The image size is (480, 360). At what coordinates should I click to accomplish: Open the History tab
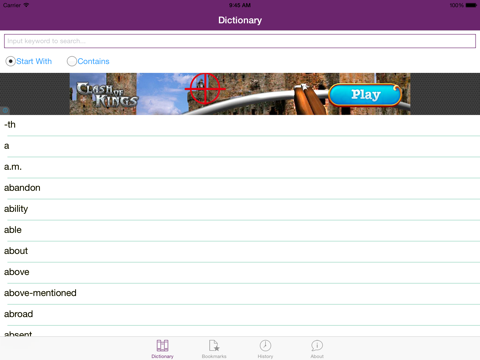pos(265,349)
